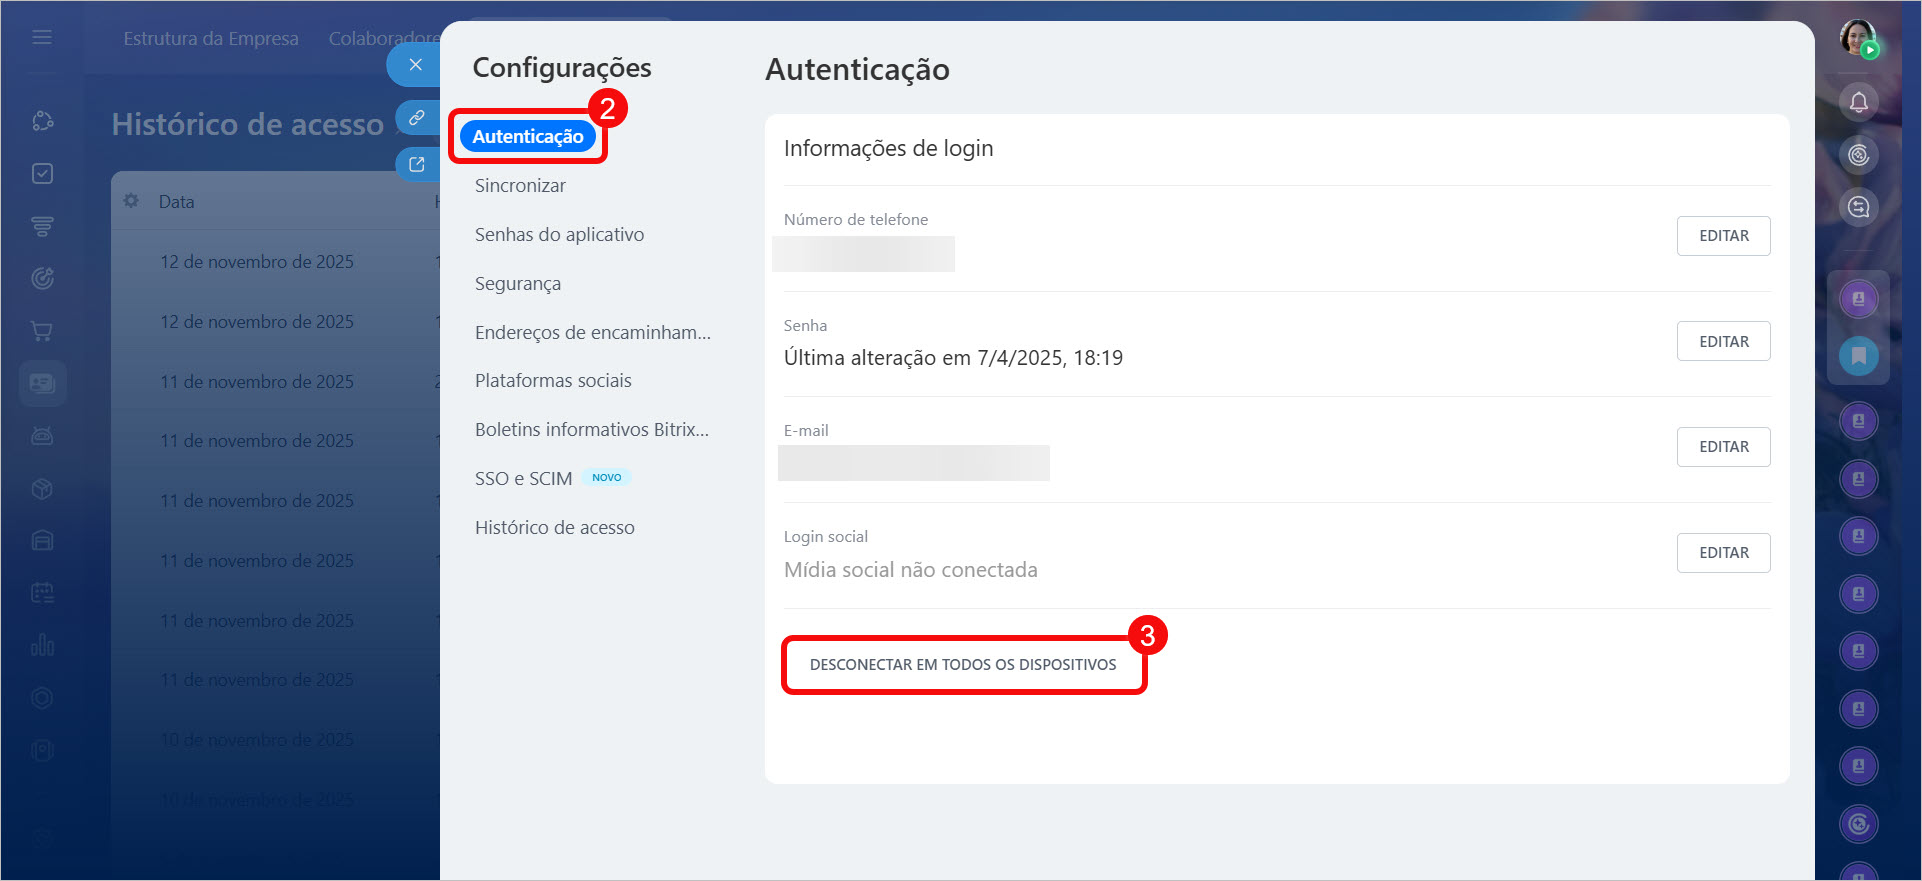1922x881 pixels.
Task: Select the Autenticação settings tab
Action: [527, 137]
